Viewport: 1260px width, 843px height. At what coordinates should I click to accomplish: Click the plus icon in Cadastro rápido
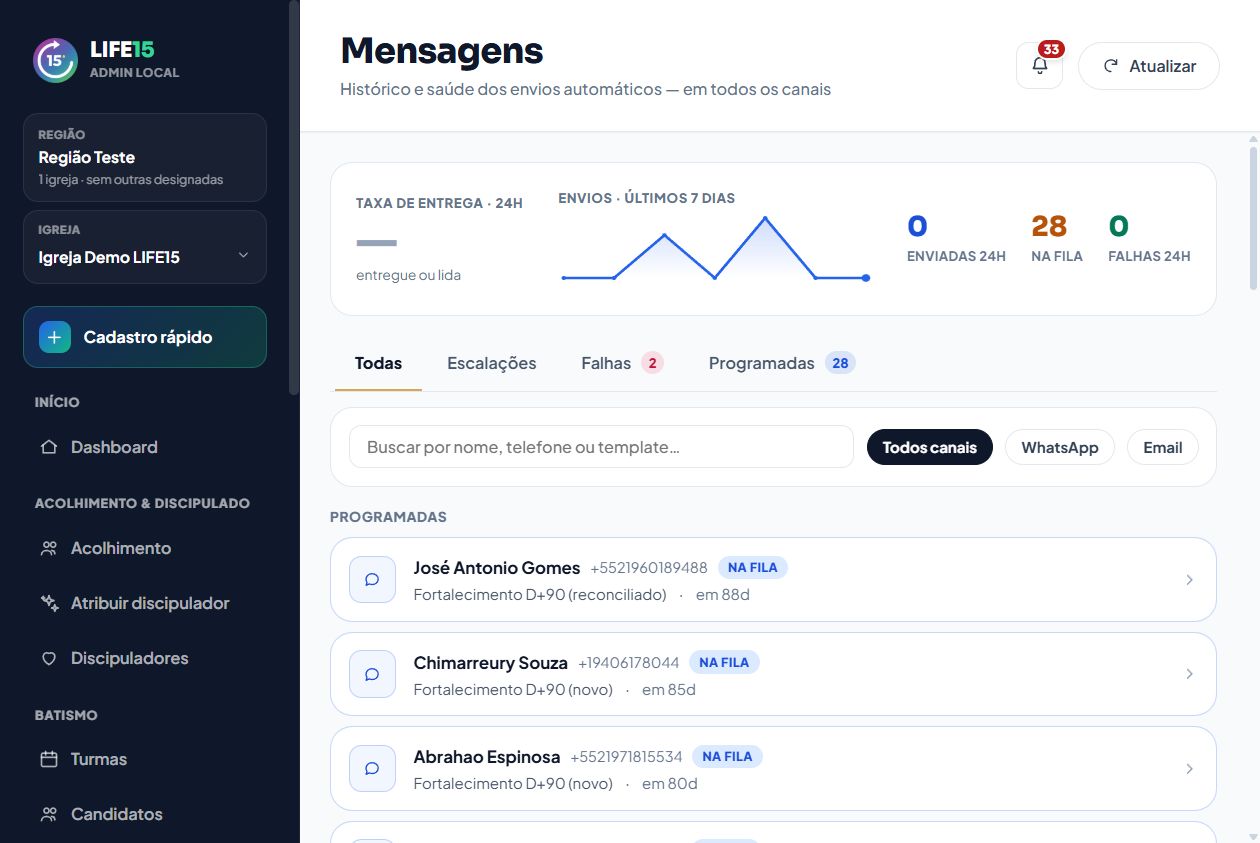[x=55, y=337]
